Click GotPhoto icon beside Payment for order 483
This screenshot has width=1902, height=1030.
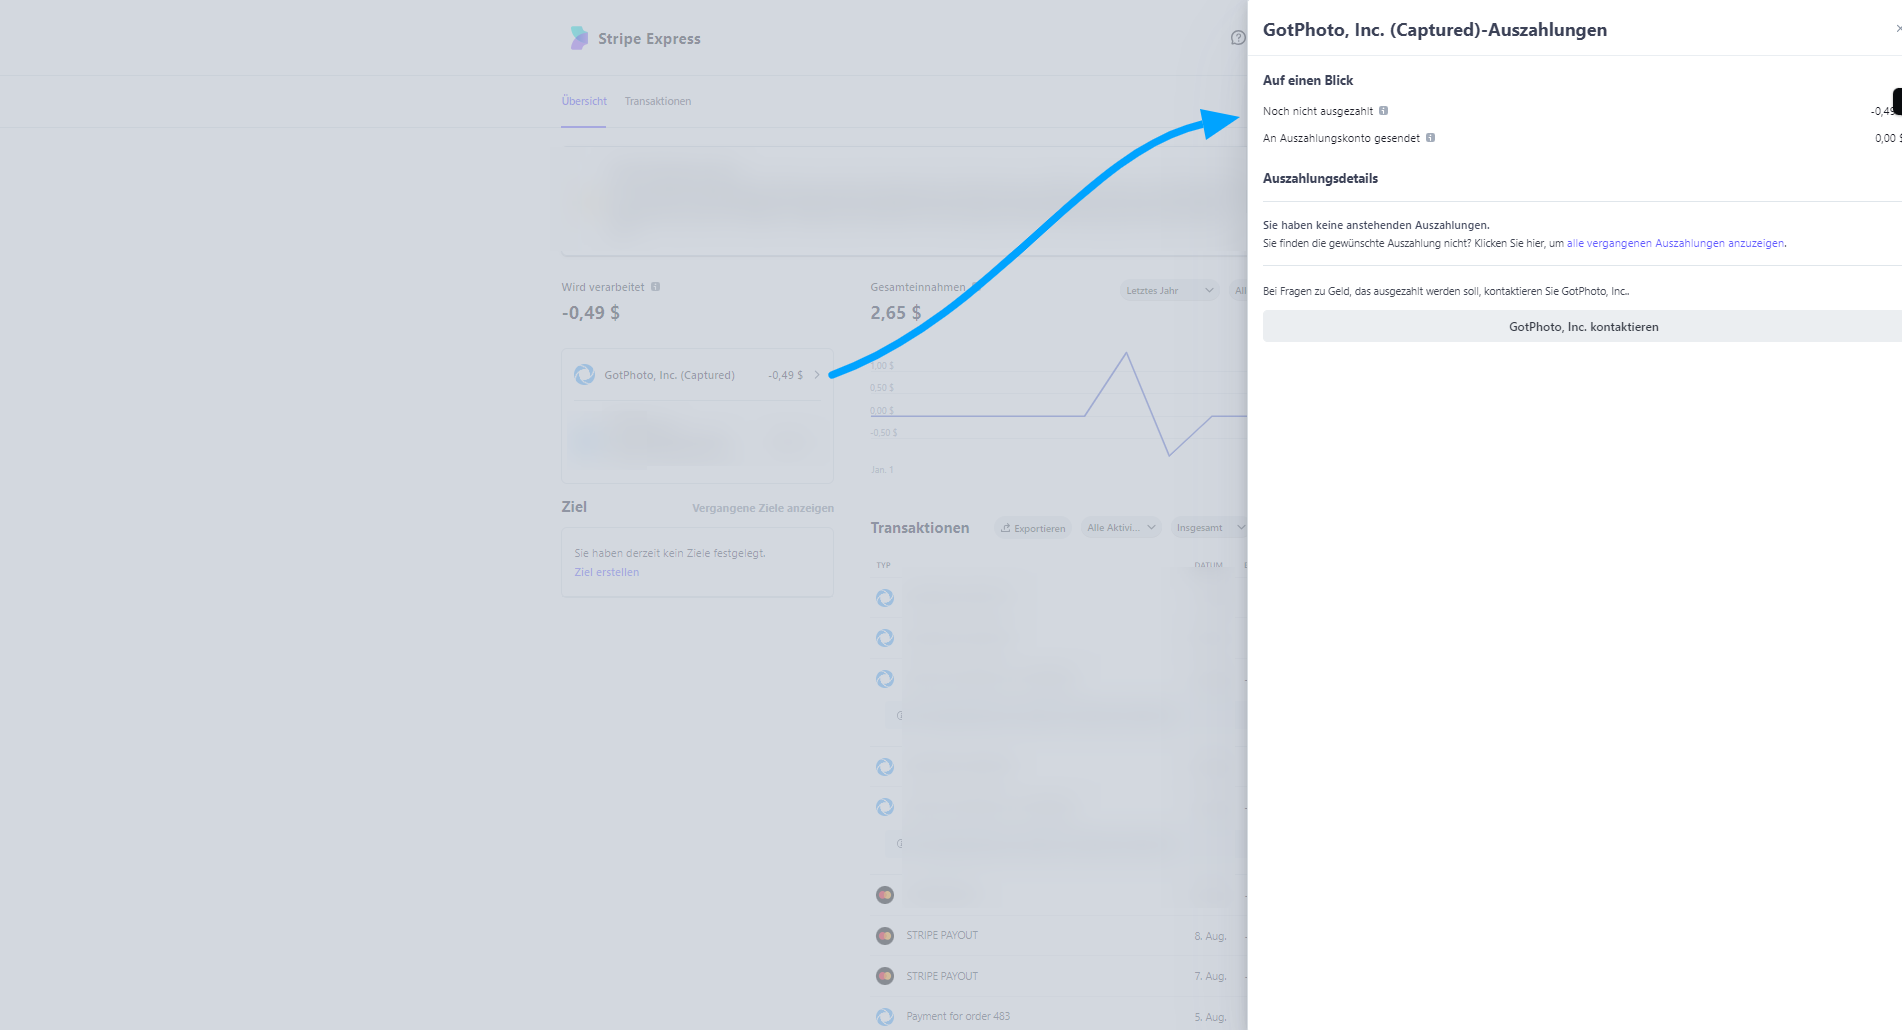885,1016
